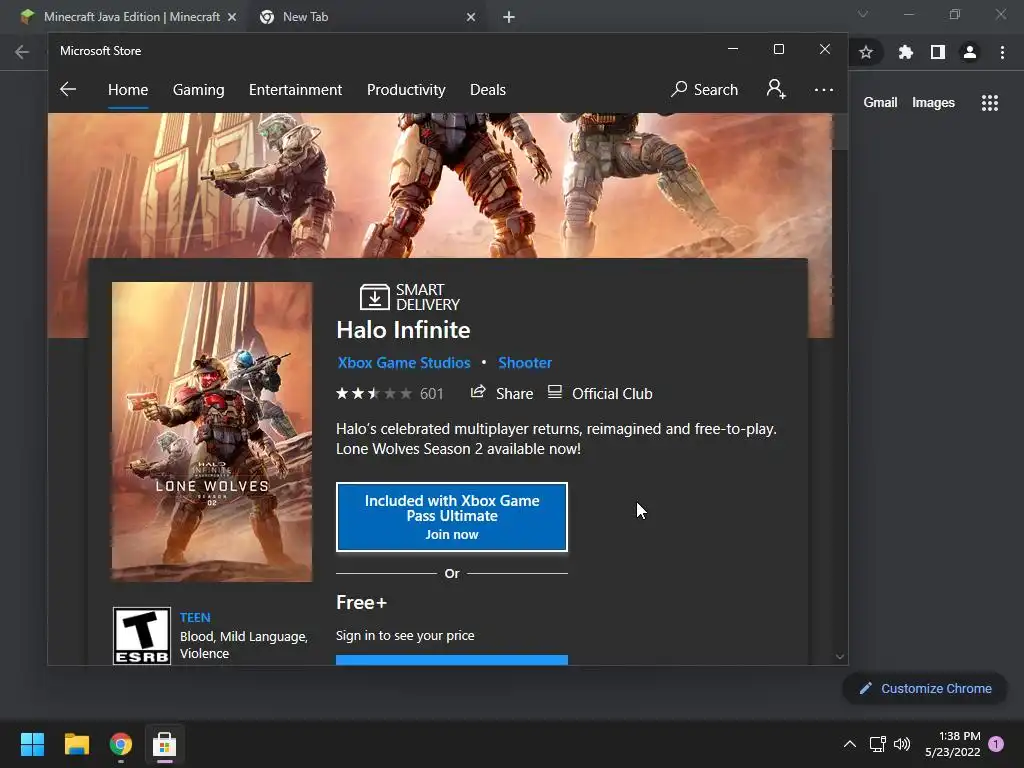Show hidden system tray icons
The height and width of the screenshot is (768, 1024).
pyautogui.click(x=850, y=744)
